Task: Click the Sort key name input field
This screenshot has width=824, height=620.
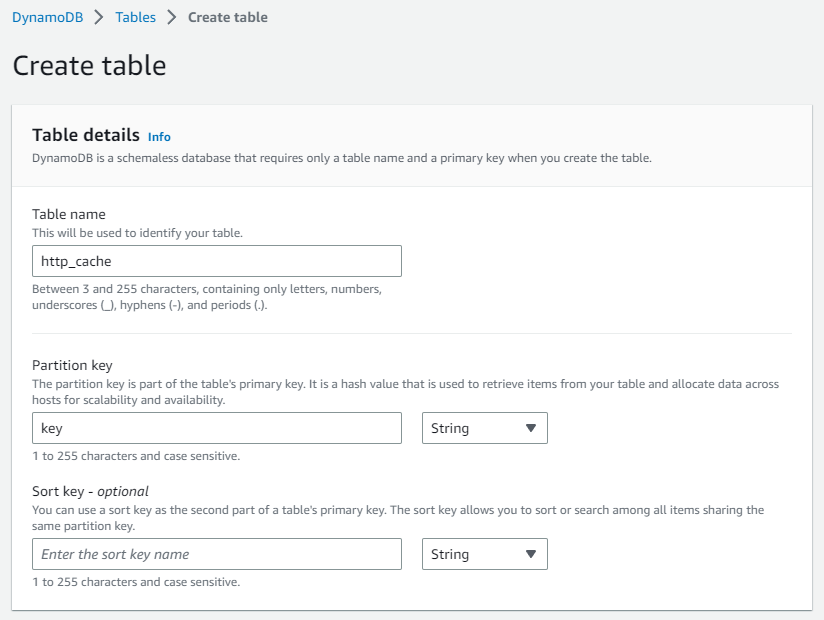Action: [217, 554]
